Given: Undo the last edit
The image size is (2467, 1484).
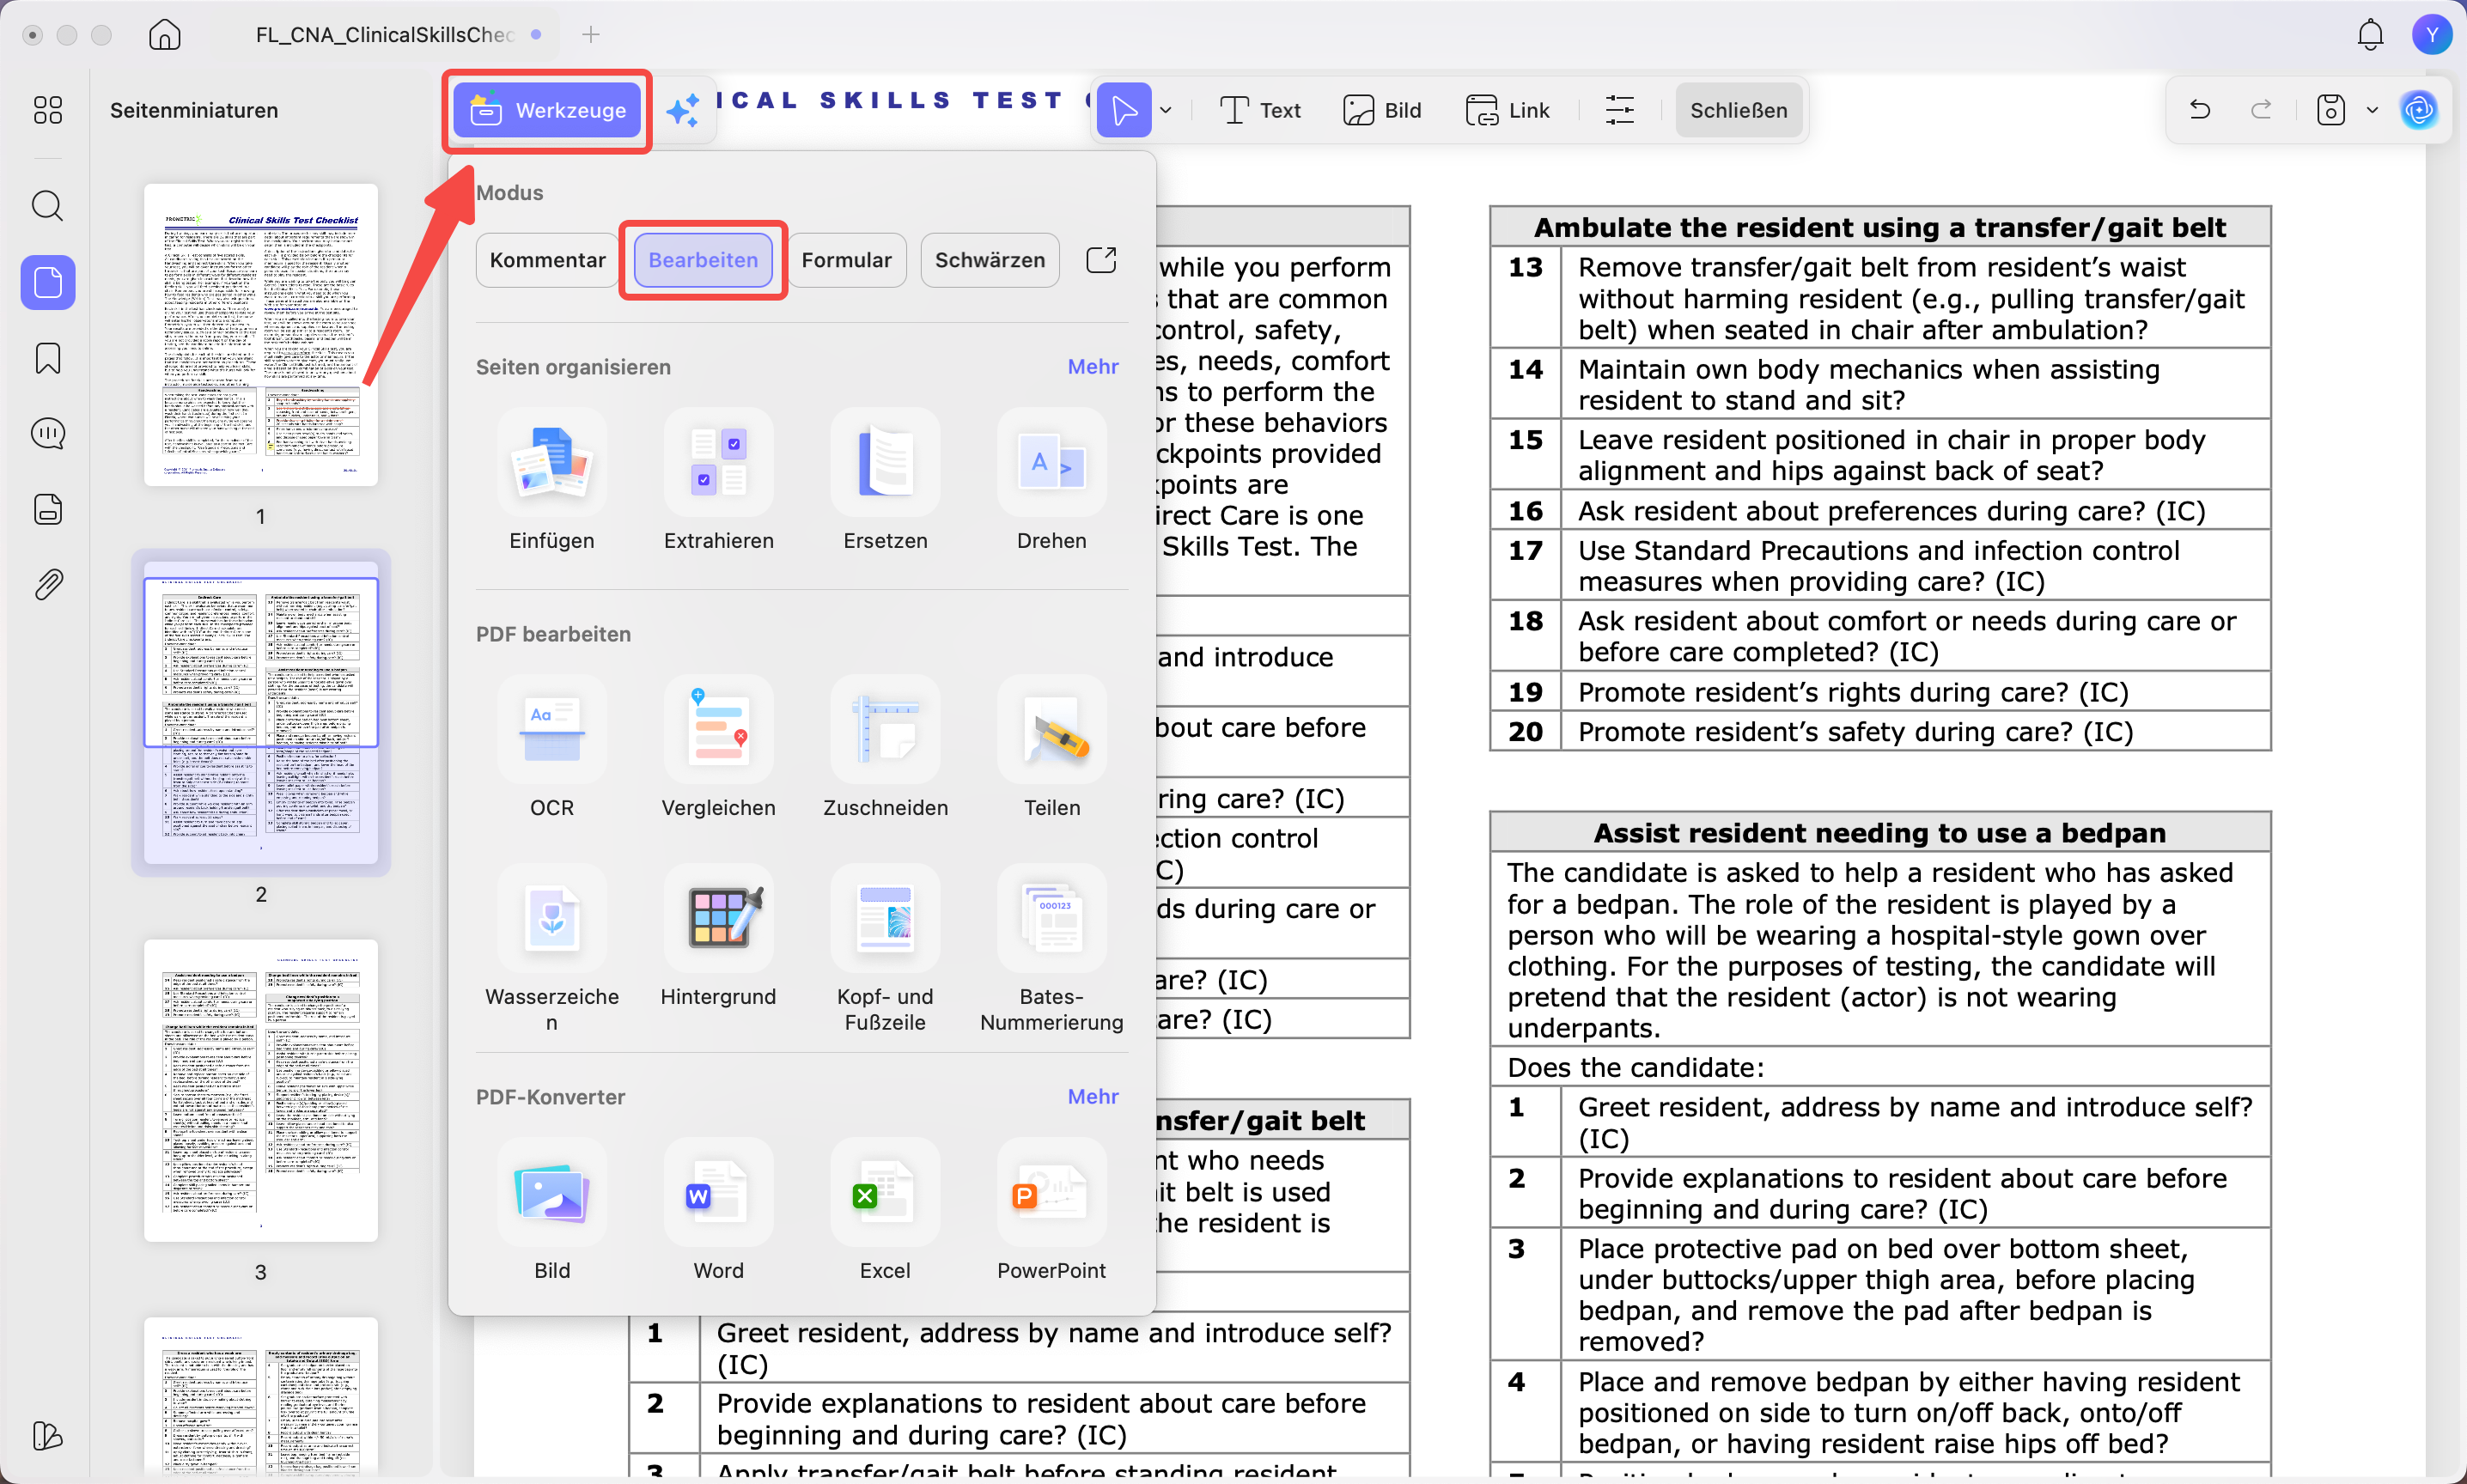Looking at the screenshot, I should point(2199,110).
